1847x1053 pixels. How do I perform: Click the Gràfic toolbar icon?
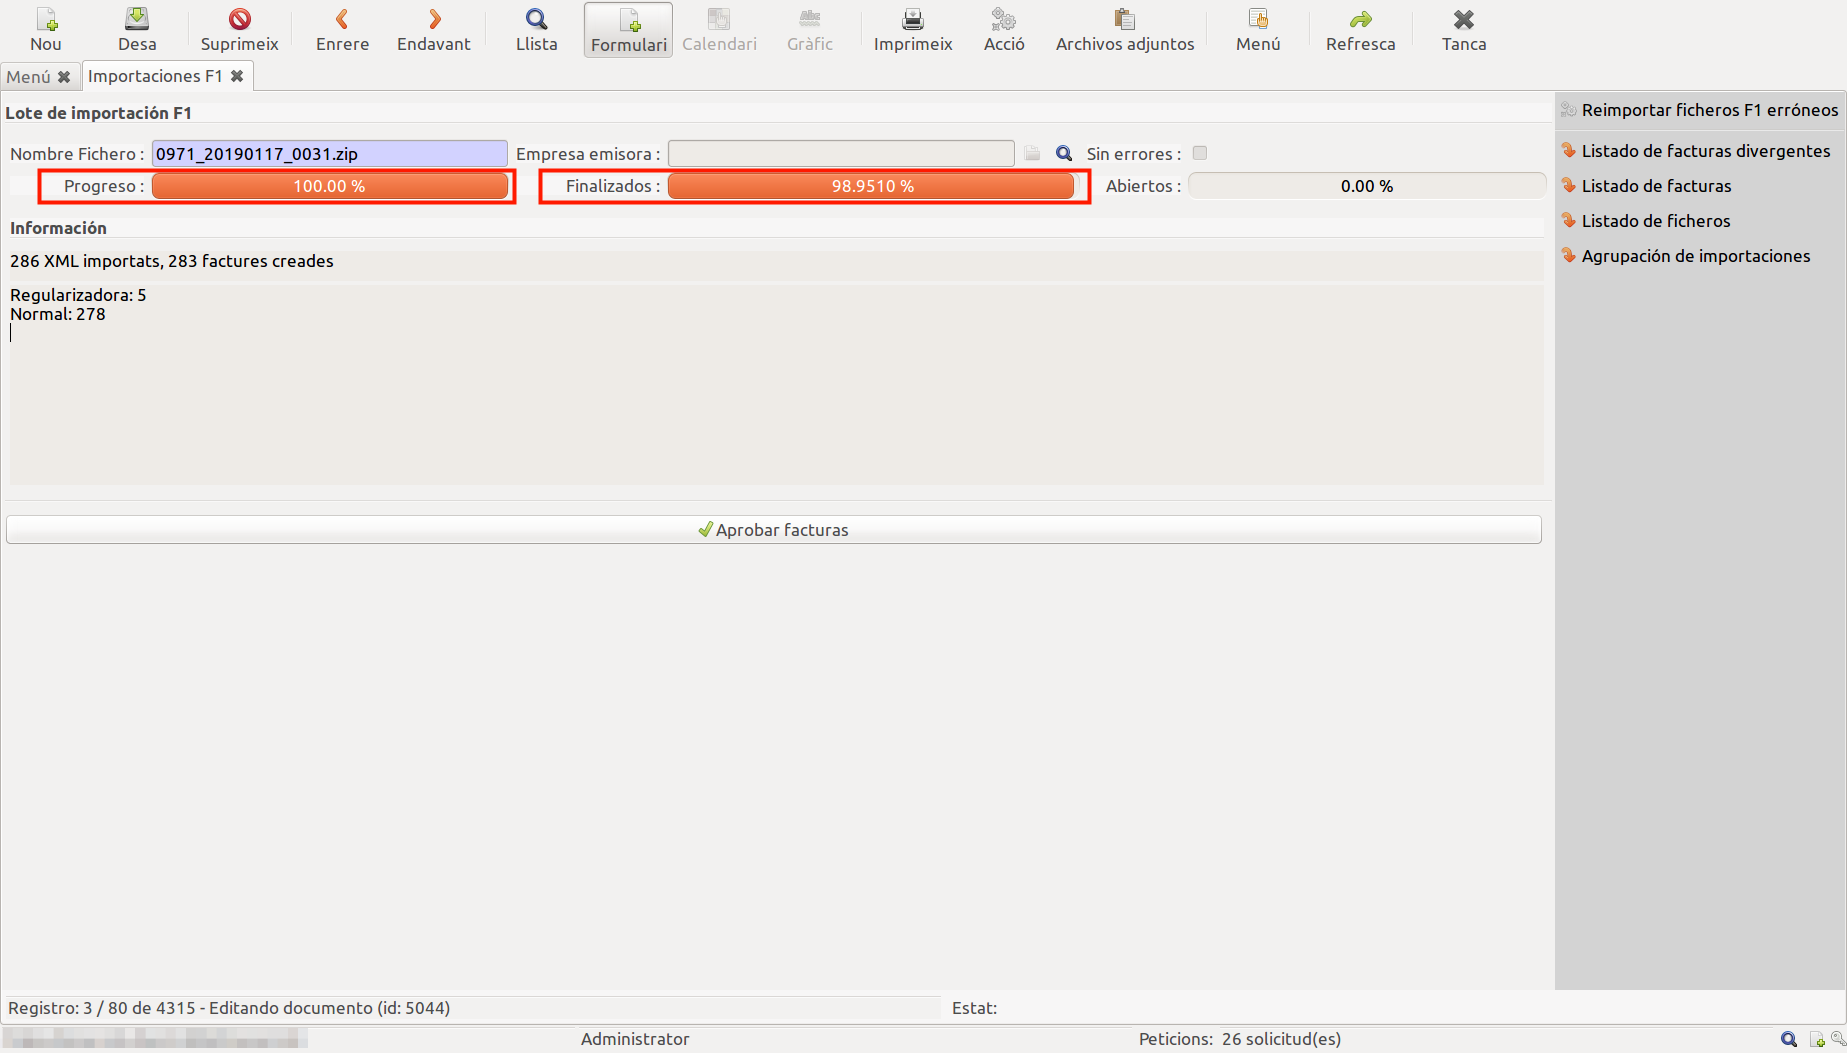pos(809,30)
